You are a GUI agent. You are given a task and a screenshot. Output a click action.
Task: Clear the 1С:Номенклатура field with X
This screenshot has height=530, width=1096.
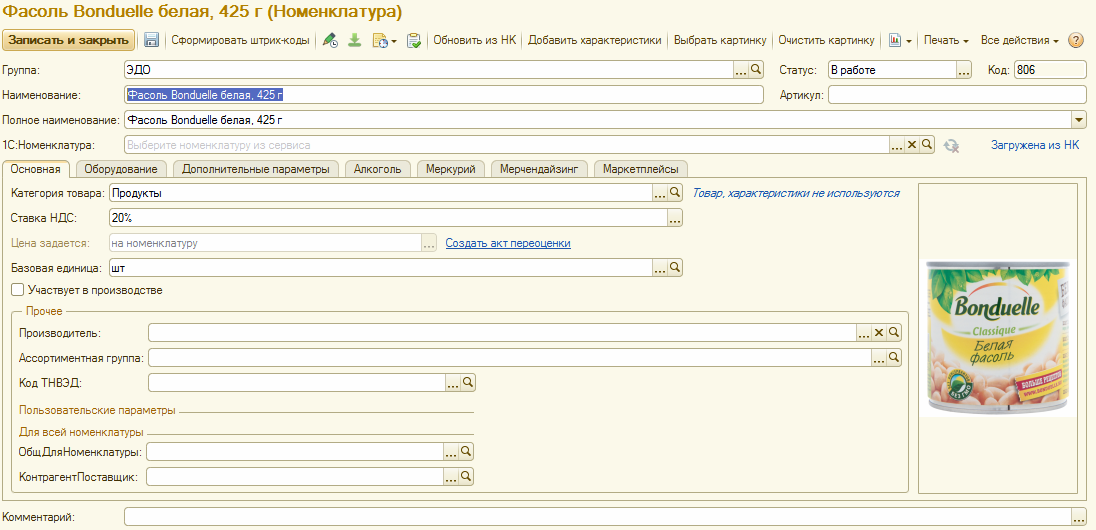911,145
